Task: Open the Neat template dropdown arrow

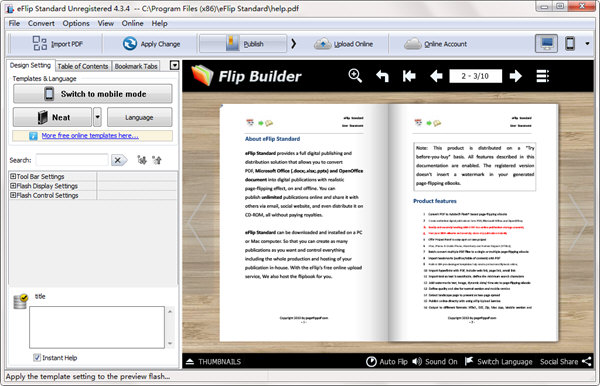Action: pos(97,117)
